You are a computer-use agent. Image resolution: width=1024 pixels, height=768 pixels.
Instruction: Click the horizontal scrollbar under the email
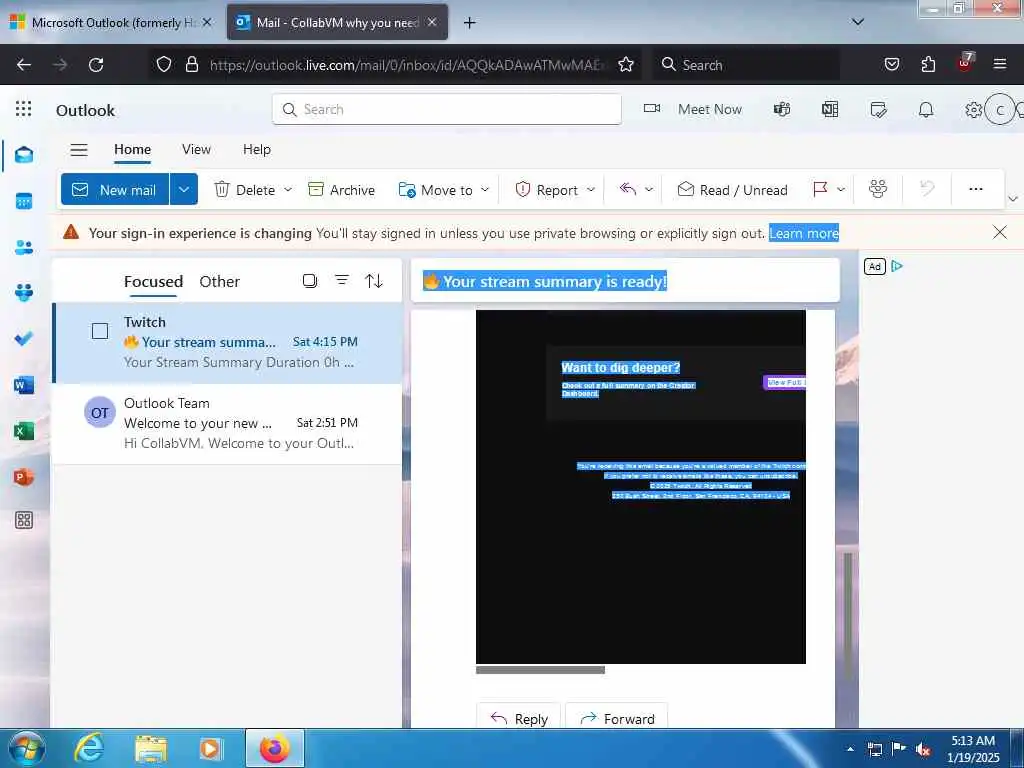(x=540, y=669)
